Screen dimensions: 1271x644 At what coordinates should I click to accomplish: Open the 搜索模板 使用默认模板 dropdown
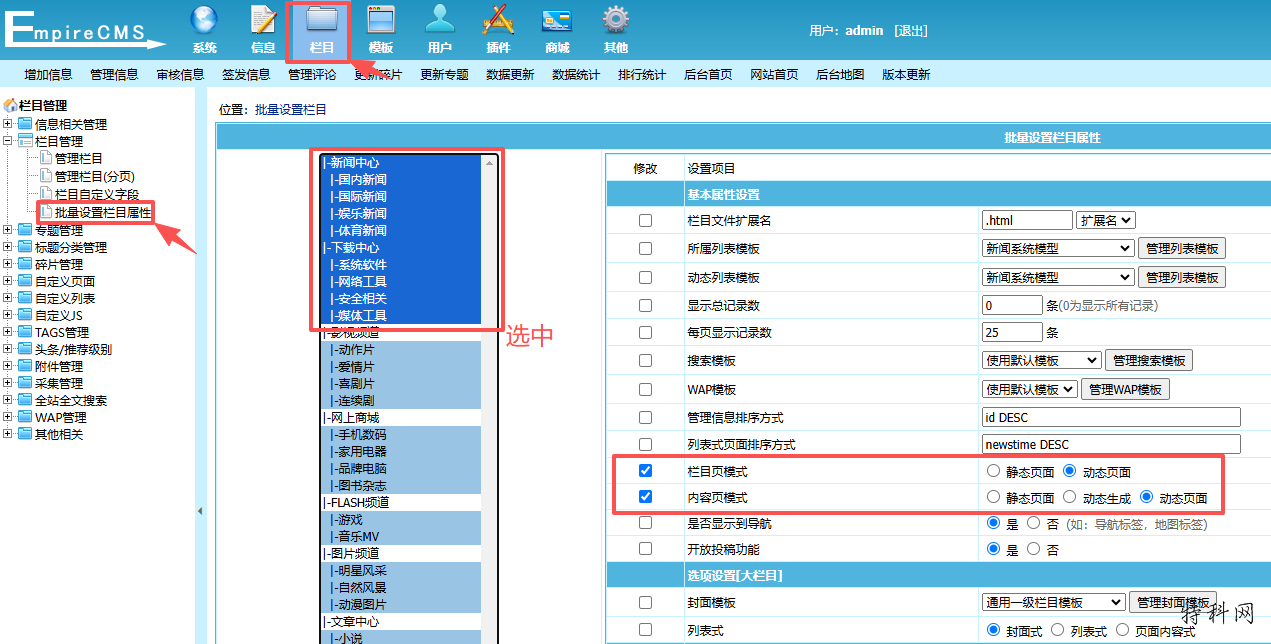coord(1042,360)
